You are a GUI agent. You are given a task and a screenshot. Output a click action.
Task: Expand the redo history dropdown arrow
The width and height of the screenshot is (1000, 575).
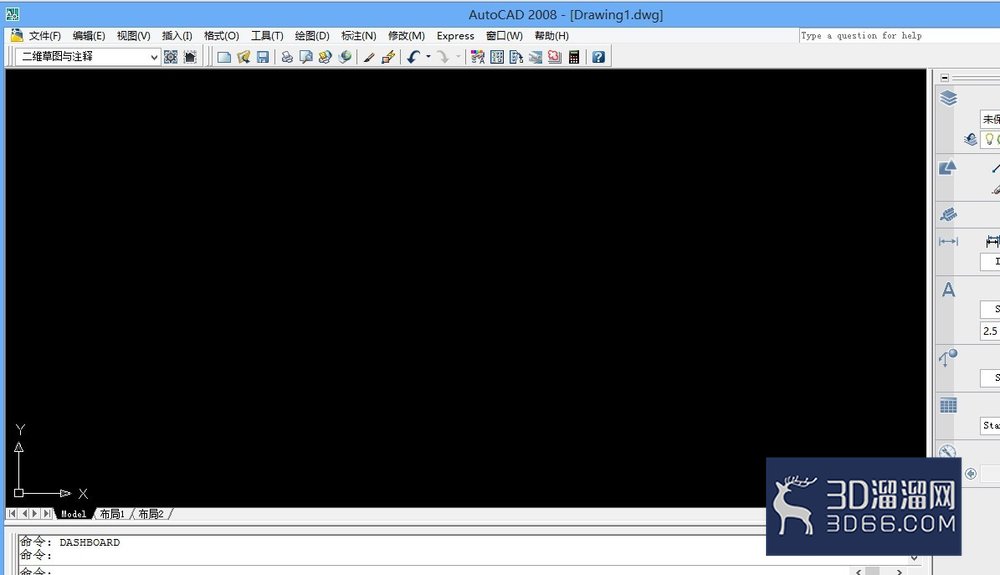(457, 57)
